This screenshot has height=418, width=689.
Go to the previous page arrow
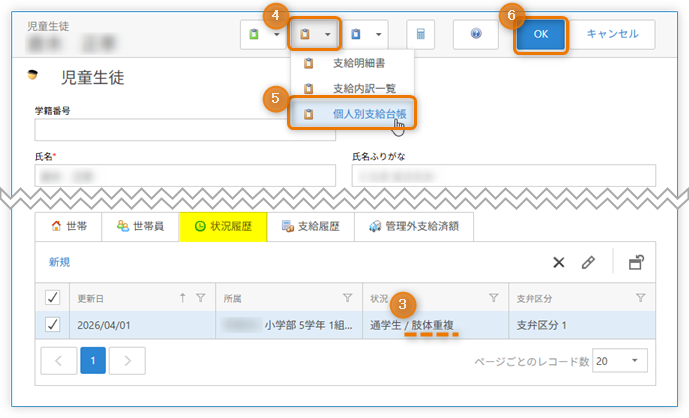[59, 360]
